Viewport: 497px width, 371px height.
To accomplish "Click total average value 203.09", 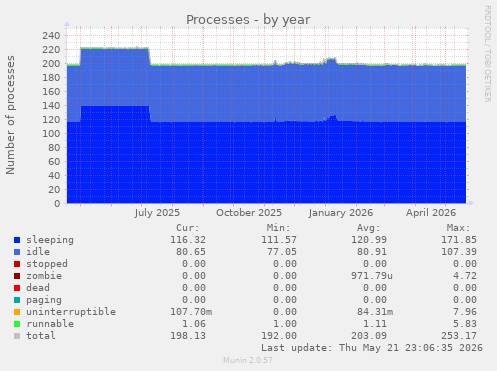I will click(369, 336).
